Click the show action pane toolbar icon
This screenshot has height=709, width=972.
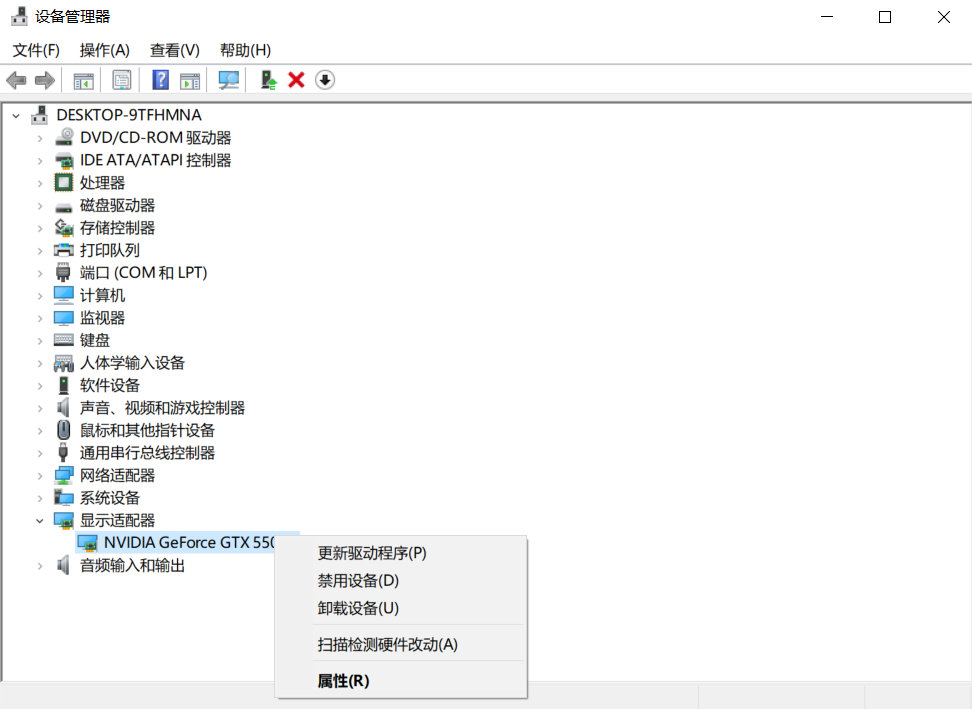(x=190, y=79)
